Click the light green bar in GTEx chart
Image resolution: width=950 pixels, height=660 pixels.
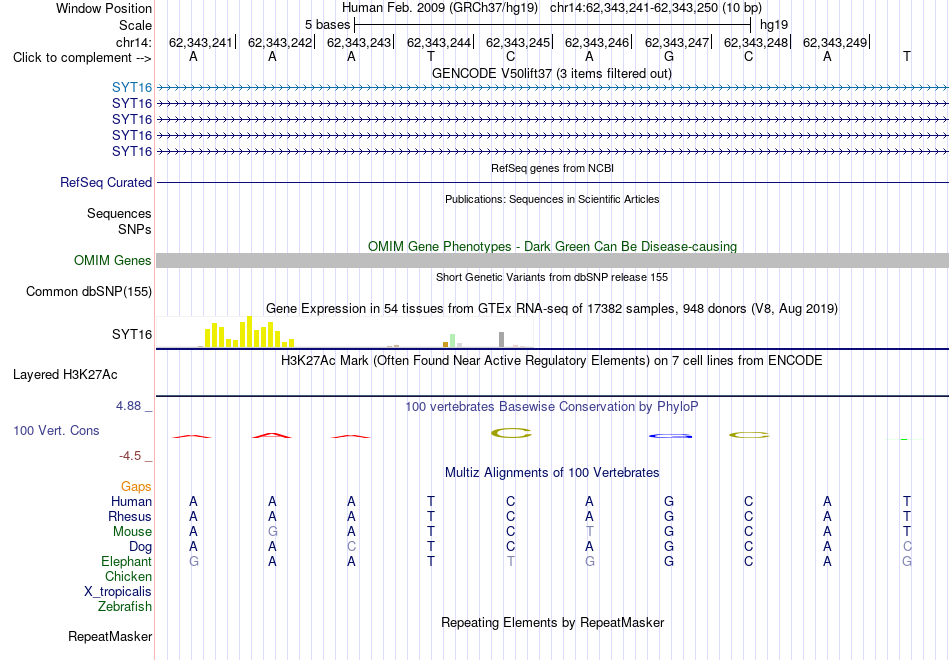[452, 340]
